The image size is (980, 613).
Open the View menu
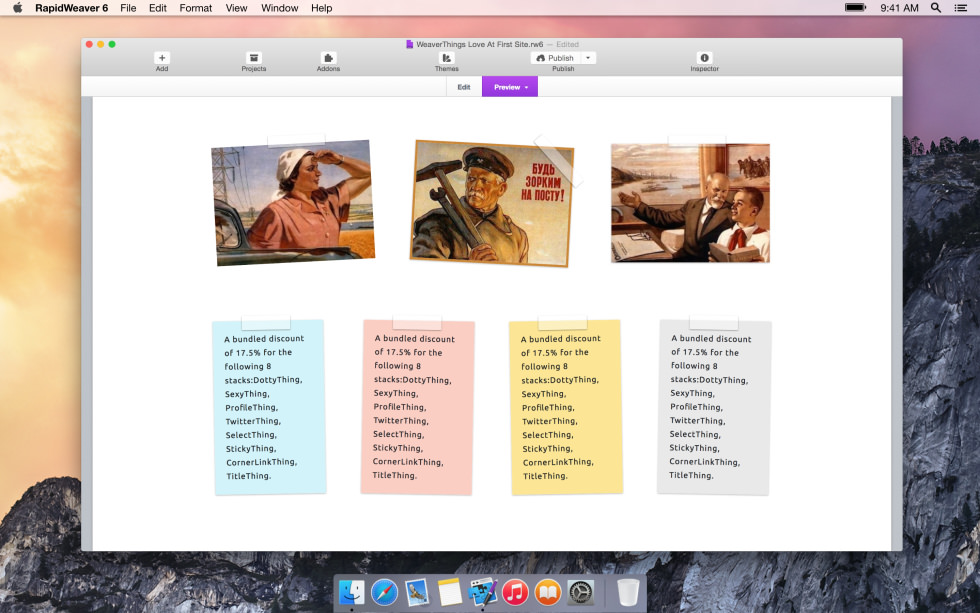point(236,8)
